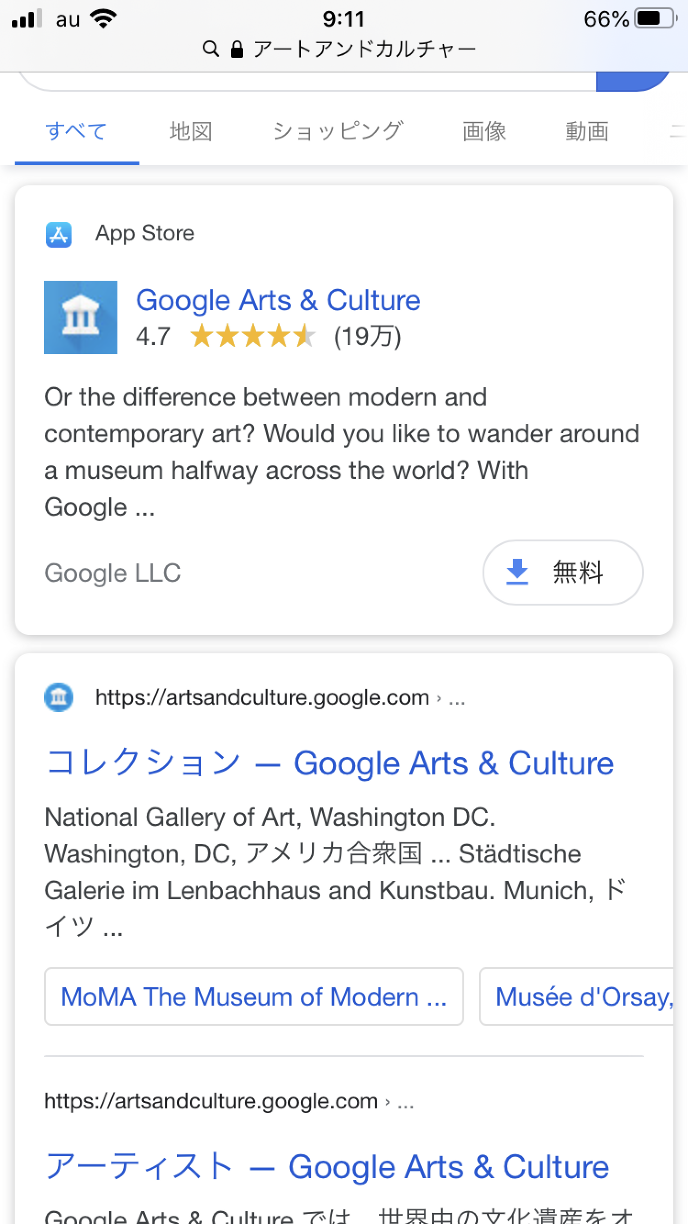Open the ショッピング tab
688x1224 pixels.
click(337, 131)
